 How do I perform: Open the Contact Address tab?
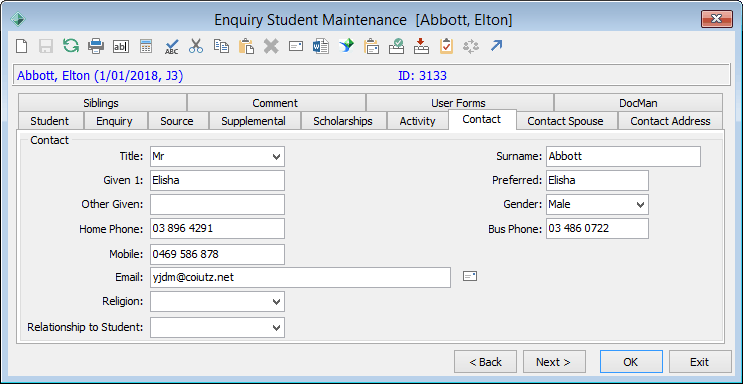[x=671, y=121]
